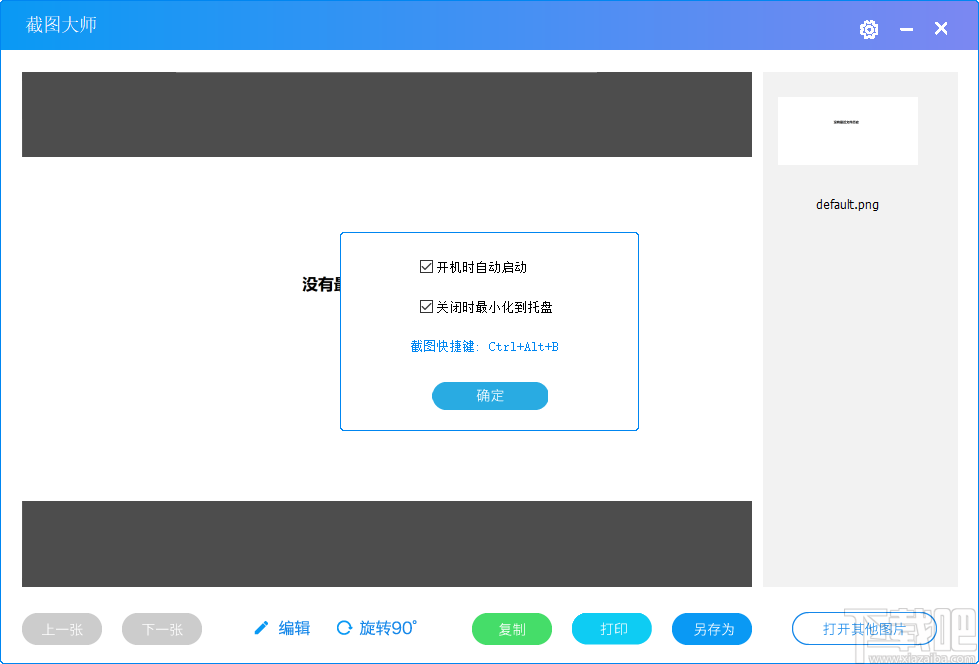This screenshot has height=664, width=979.
Task: Open the 打开其他图片 button
Action: coord(862,628)
